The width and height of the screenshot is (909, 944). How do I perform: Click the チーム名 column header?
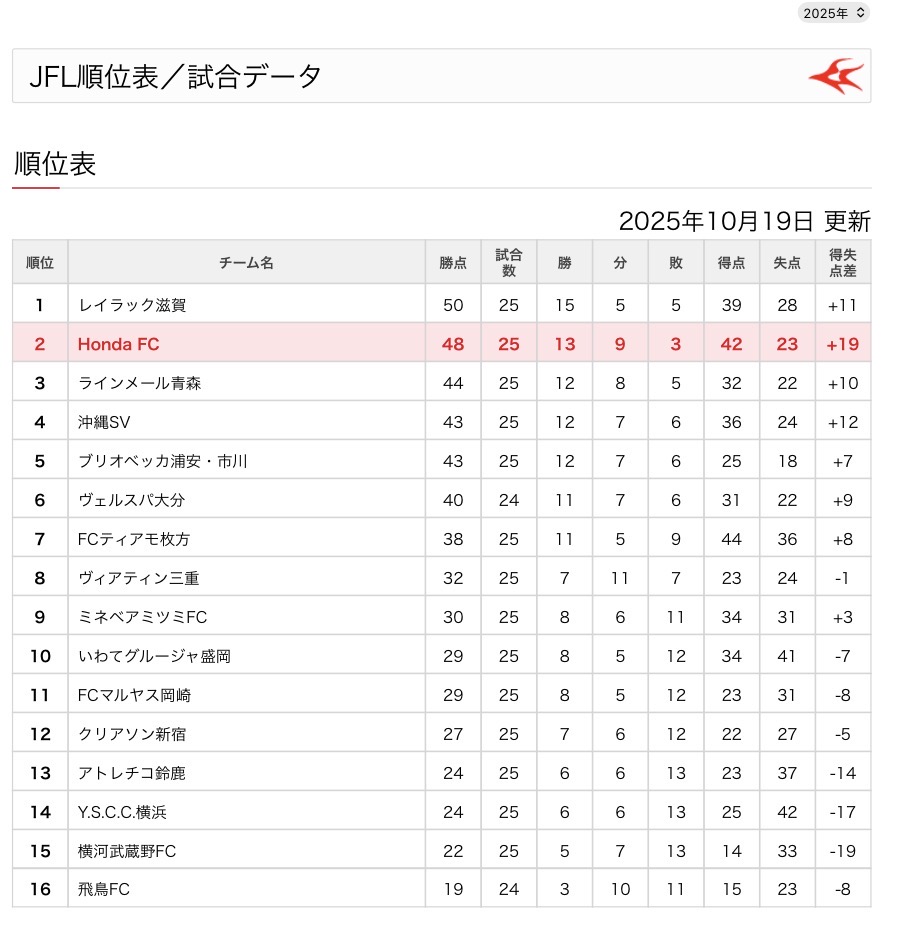pos(246,263)
